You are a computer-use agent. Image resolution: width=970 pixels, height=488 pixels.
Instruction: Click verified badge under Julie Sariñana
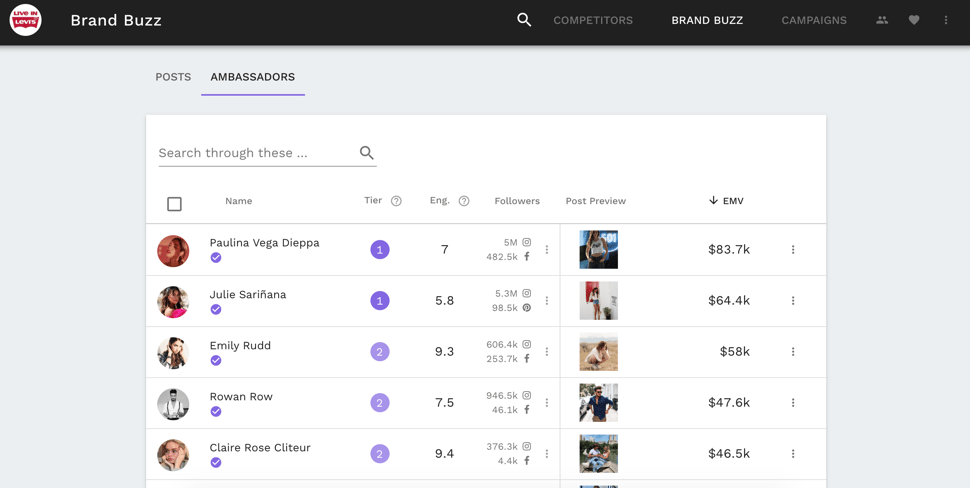(216, 309)
